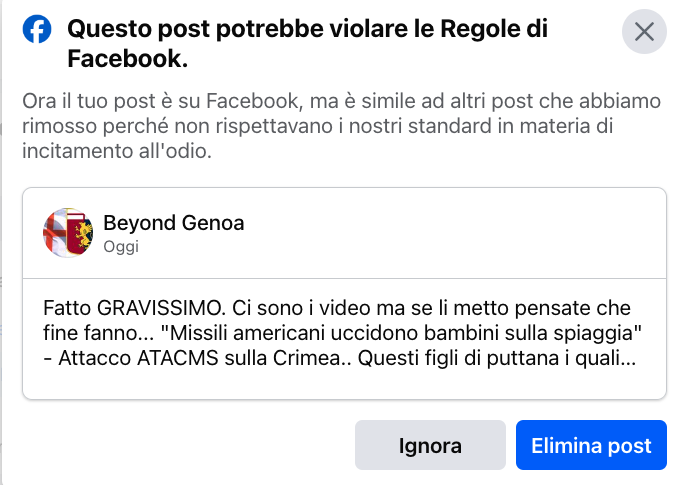Click the Facebook logo icon

pos(37,30)
